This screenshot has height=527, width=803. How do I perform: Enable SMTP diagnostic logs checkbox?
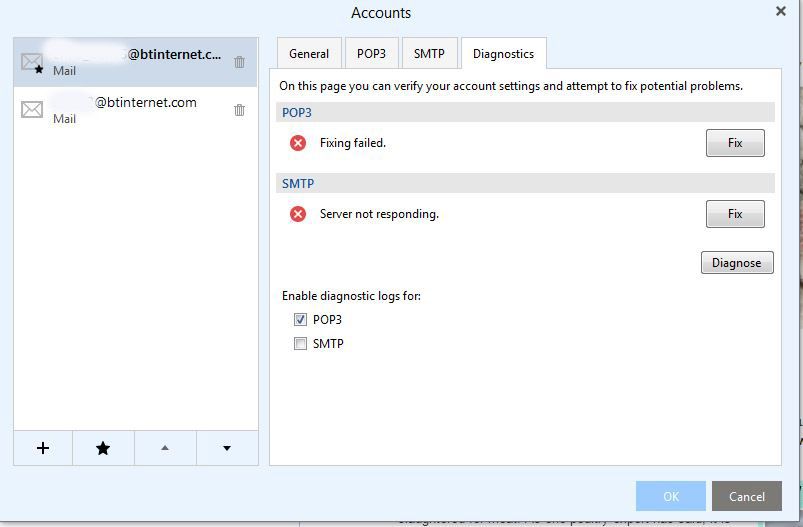click(x=300, y=344)
